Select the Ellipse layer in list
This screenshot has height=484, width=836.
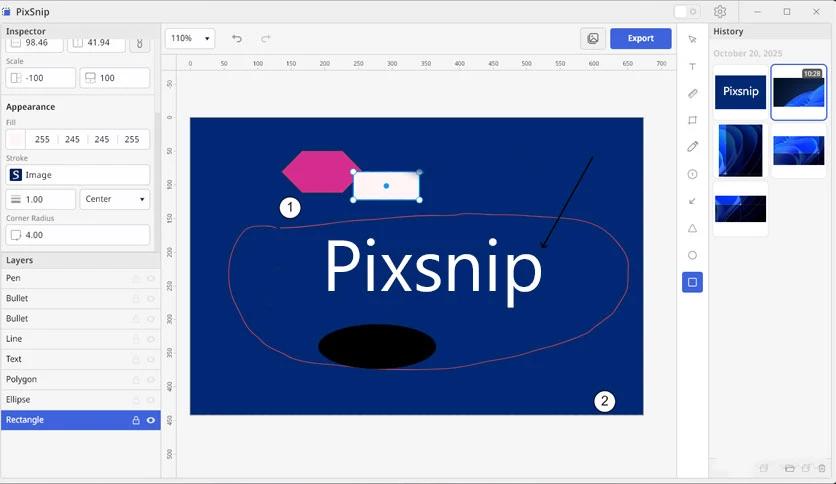point(60,400)
